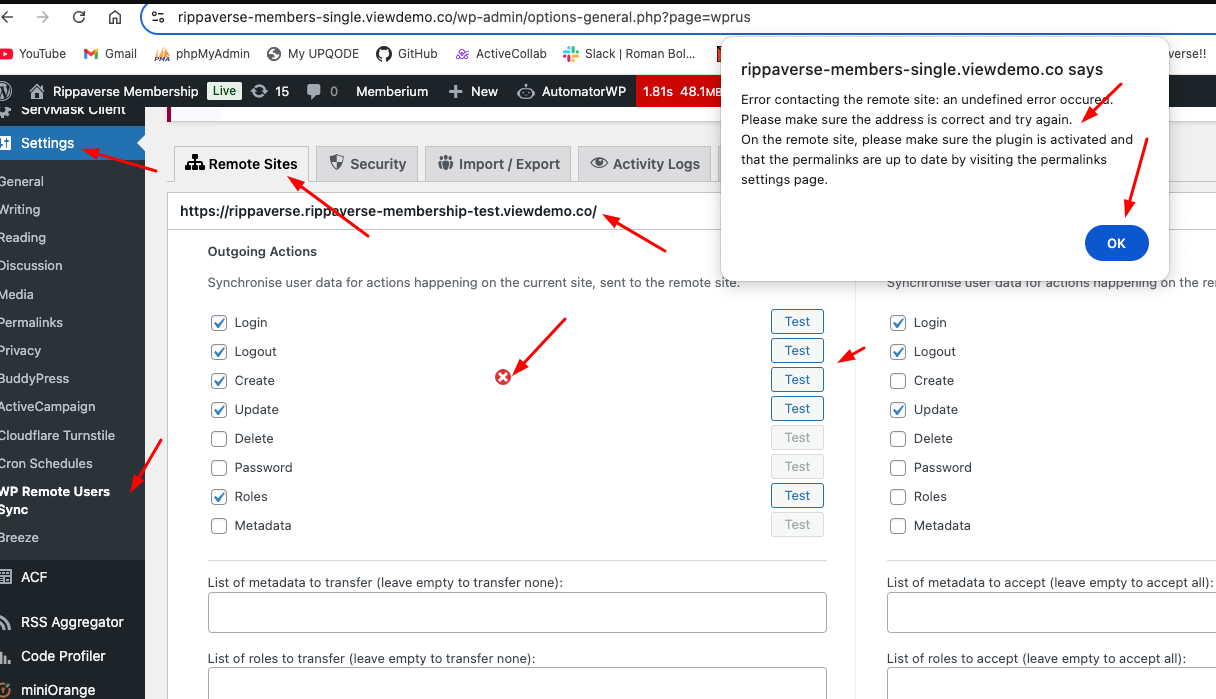Open the My UPQODE bookmark
1216x699 pixels.
[x=313, y=54]
